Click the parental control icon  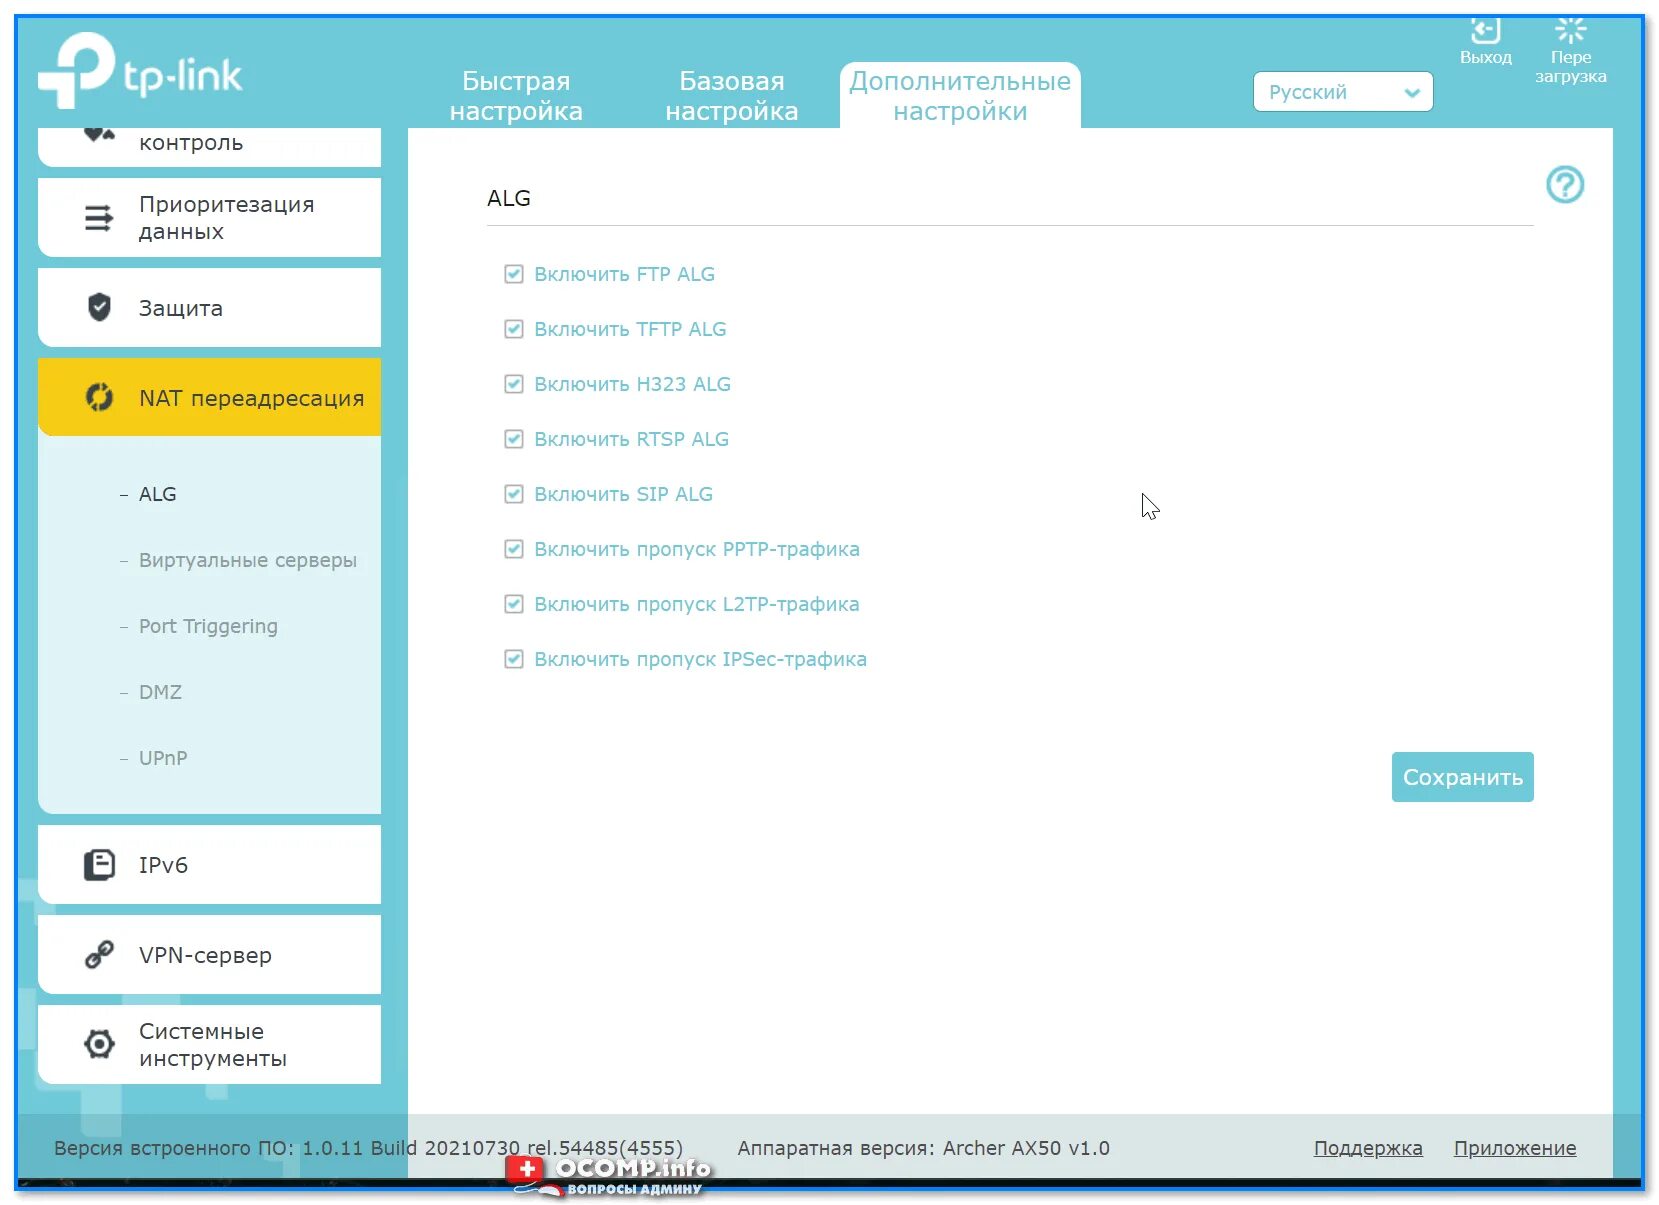pyautogui.click(x=99, y=134)
